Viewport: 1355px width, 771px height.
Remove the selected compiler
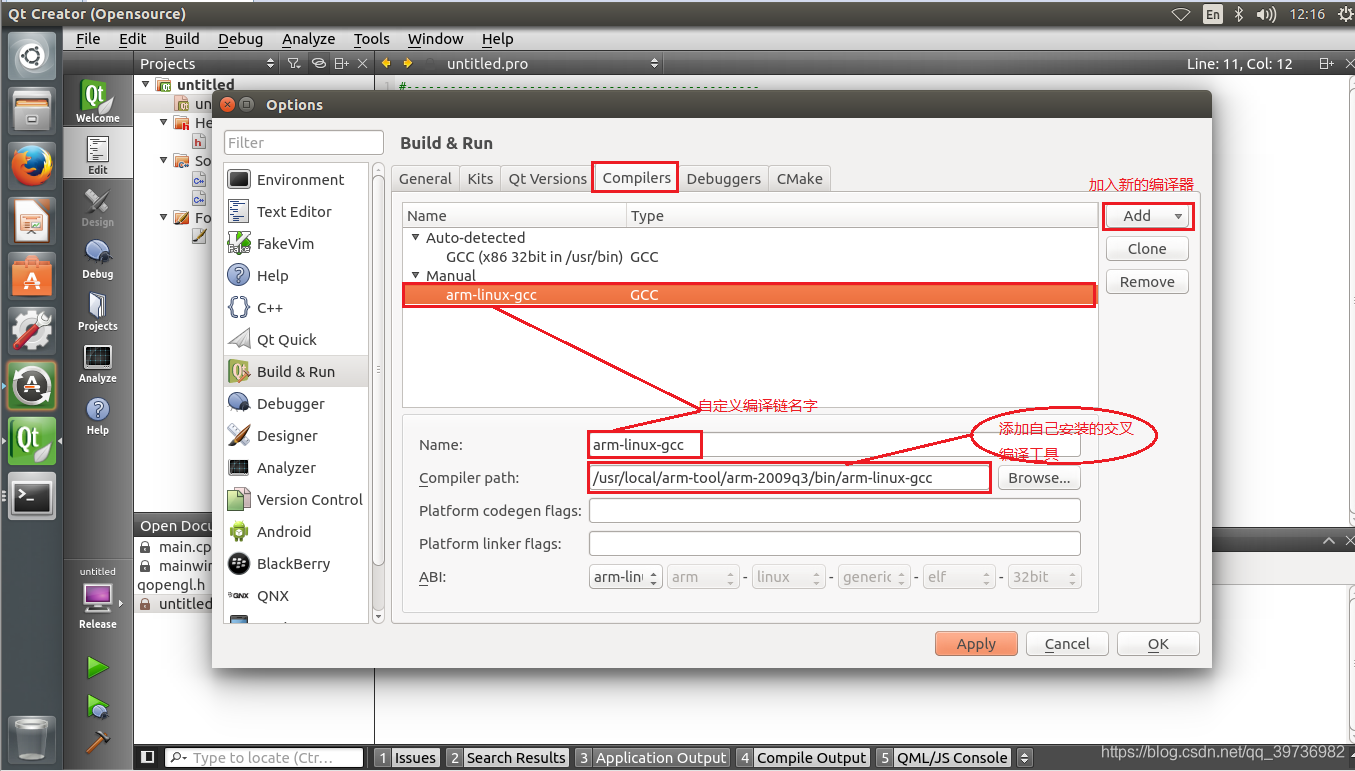[x=1147, y=282]
